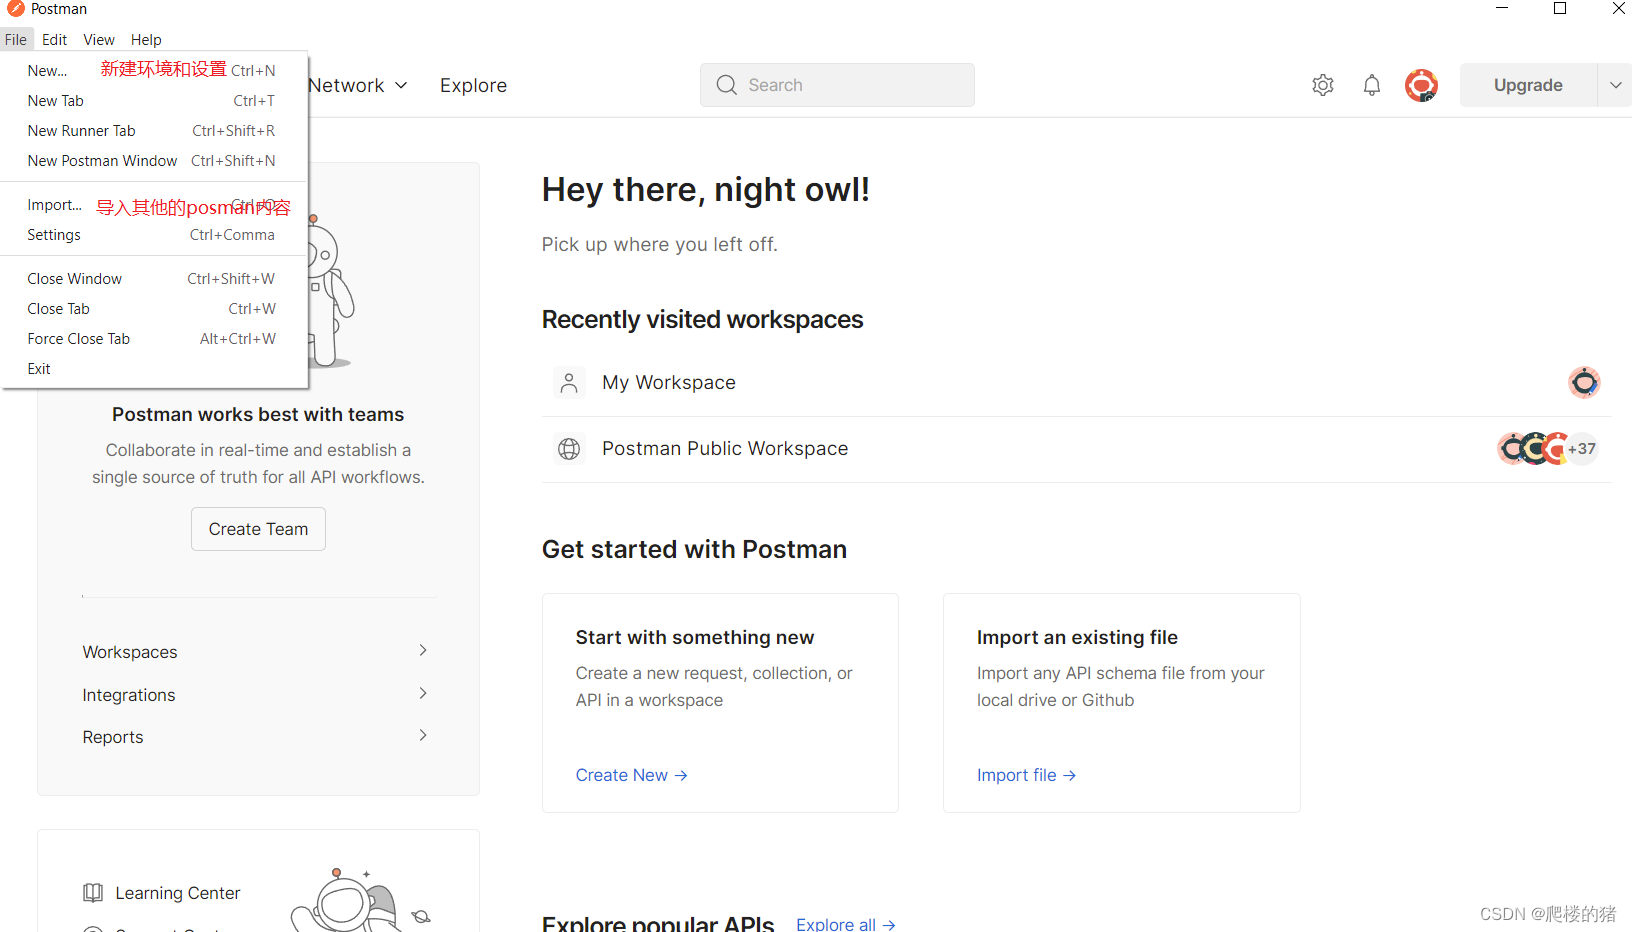This screenshot has width=1632, height=932.
Task: Select New Runner Tab menu entry
Action: 152,131
